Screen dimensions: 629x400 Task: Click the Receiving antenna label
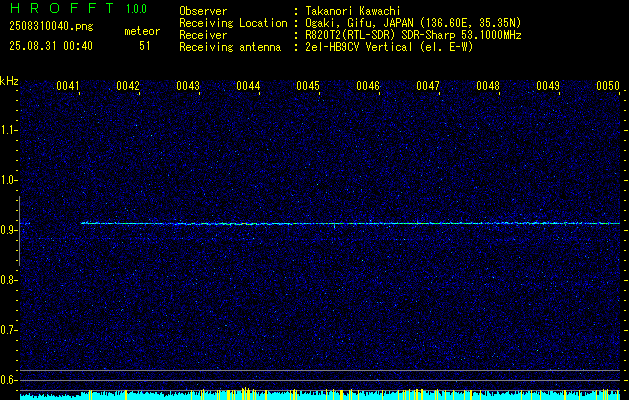pos(230,47)
